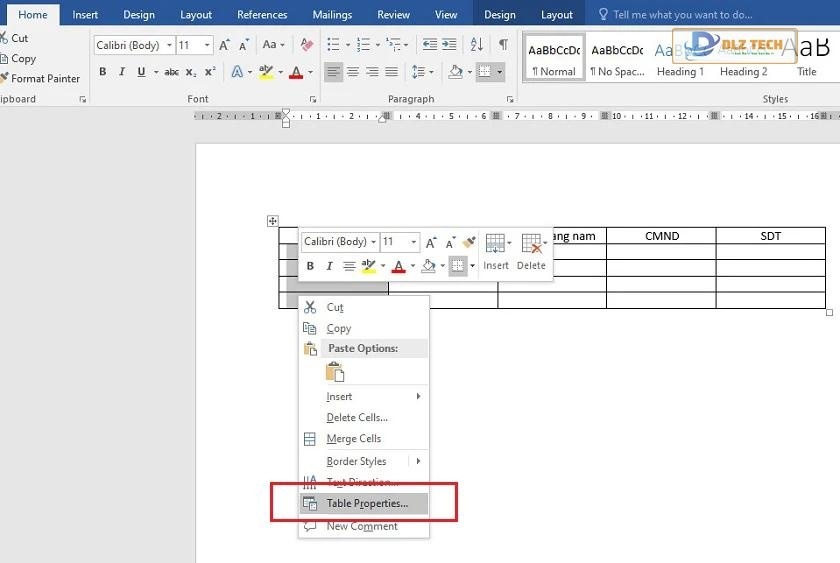Toggle Italic in the ribbon Font group

pyautogui.click(x=122, y=72)
